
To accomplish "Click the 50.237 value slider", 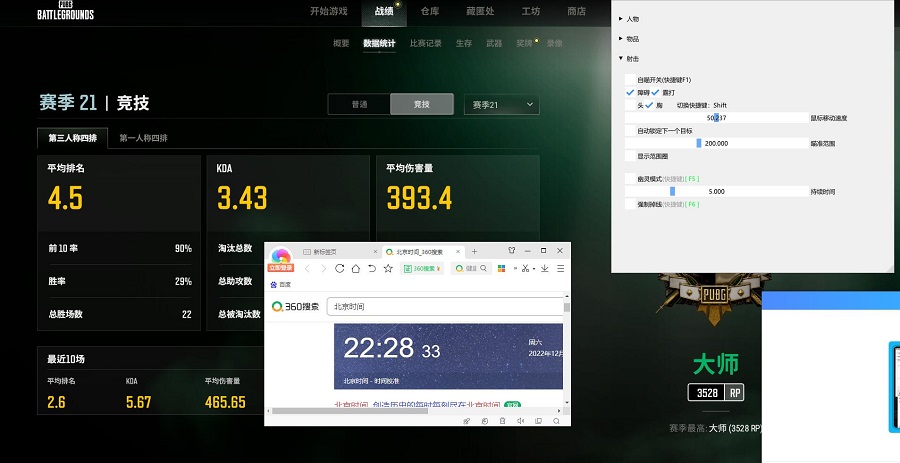I will pyautogui.click(x=716, y=118).
